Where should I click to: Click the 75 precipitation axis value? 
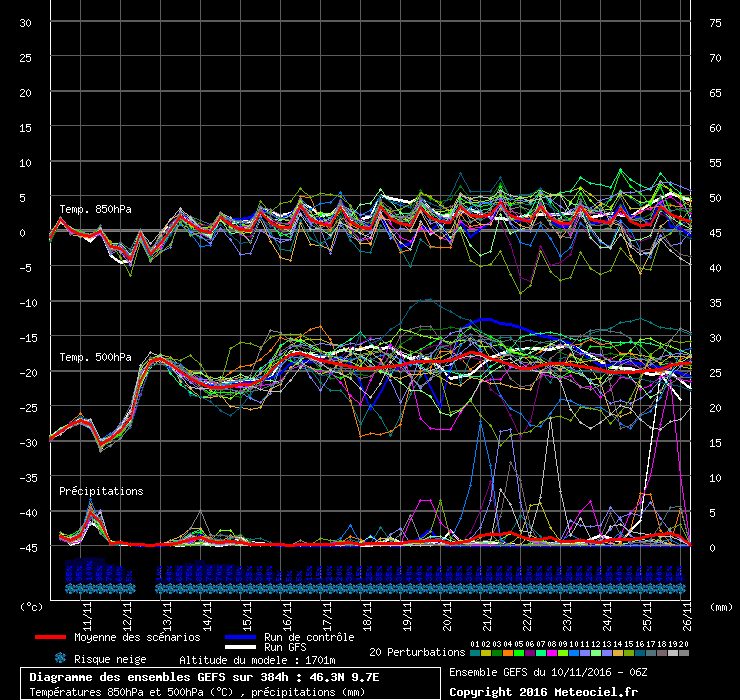pyautogui.click(x=715, y=23)
